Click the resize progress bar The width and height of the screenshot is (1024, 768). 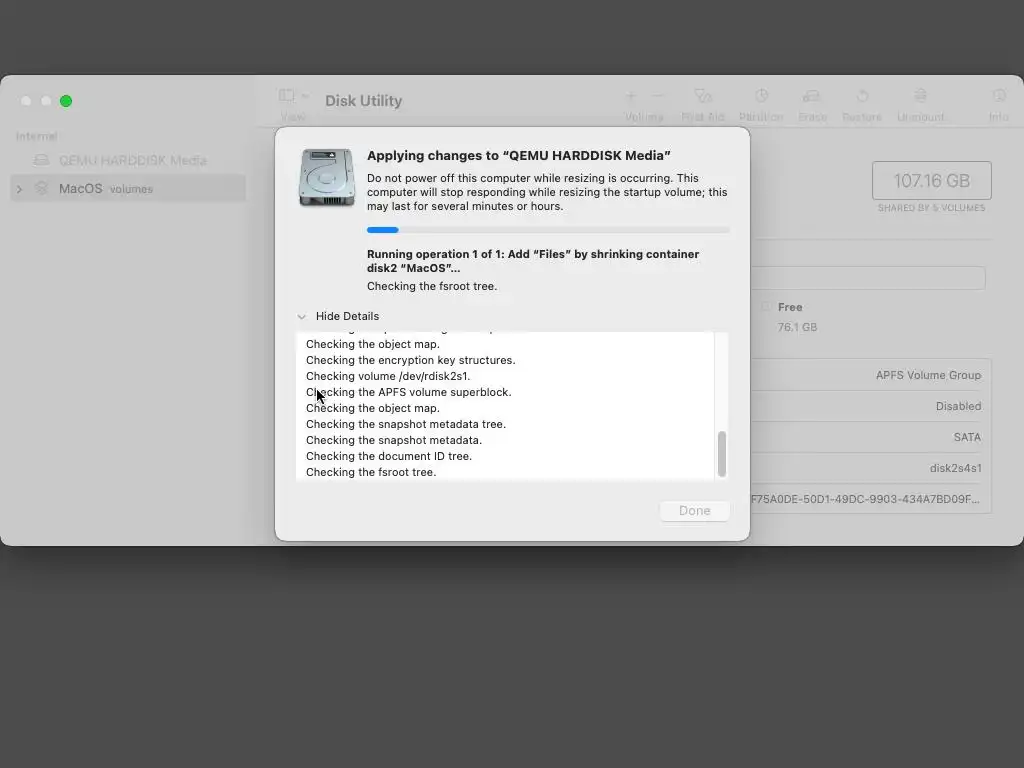click(548, 230)
